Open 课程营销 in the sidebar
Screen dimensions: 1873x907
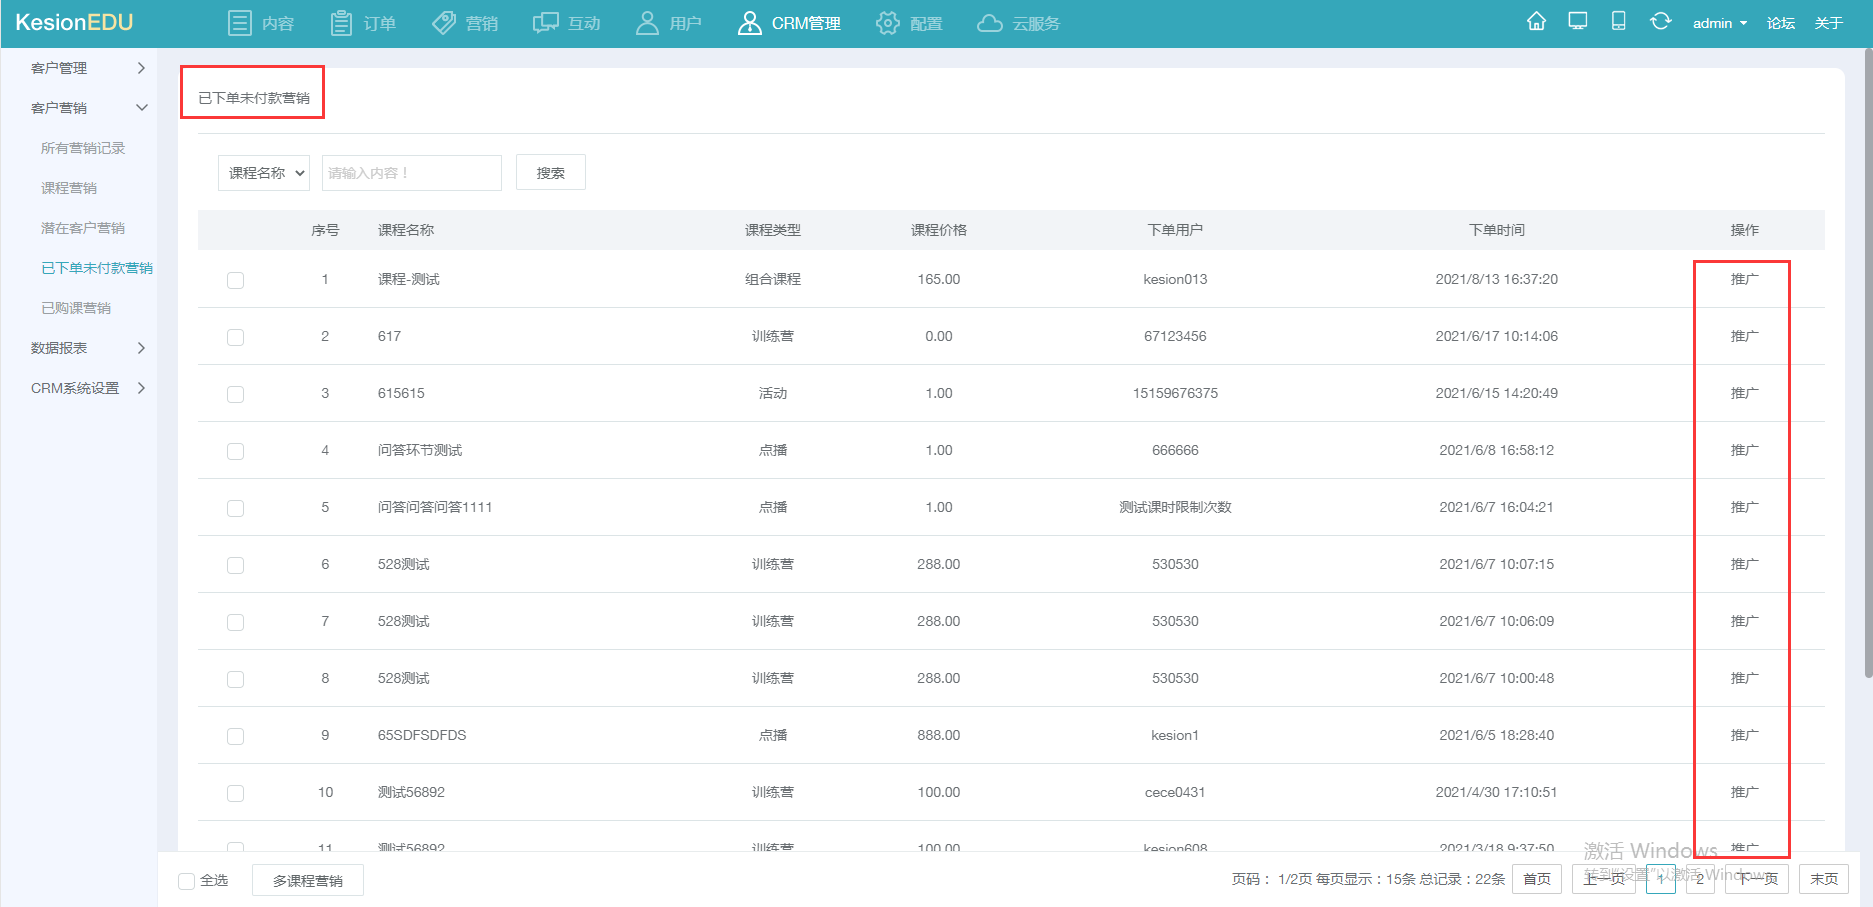(x=69, y=188)
